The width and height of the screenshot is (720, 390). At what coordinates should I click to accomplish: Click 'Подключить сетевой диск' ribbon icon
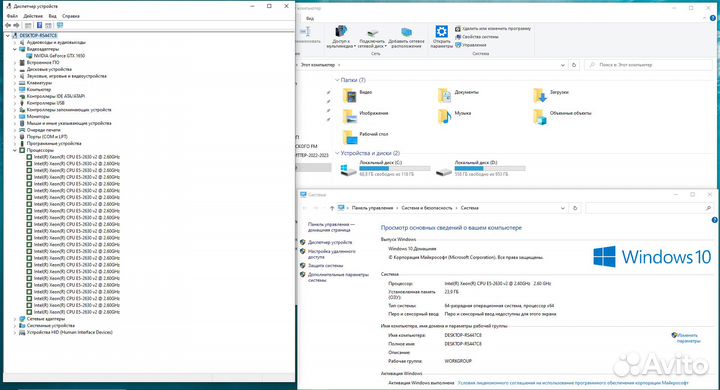click(x=372, y=38)
